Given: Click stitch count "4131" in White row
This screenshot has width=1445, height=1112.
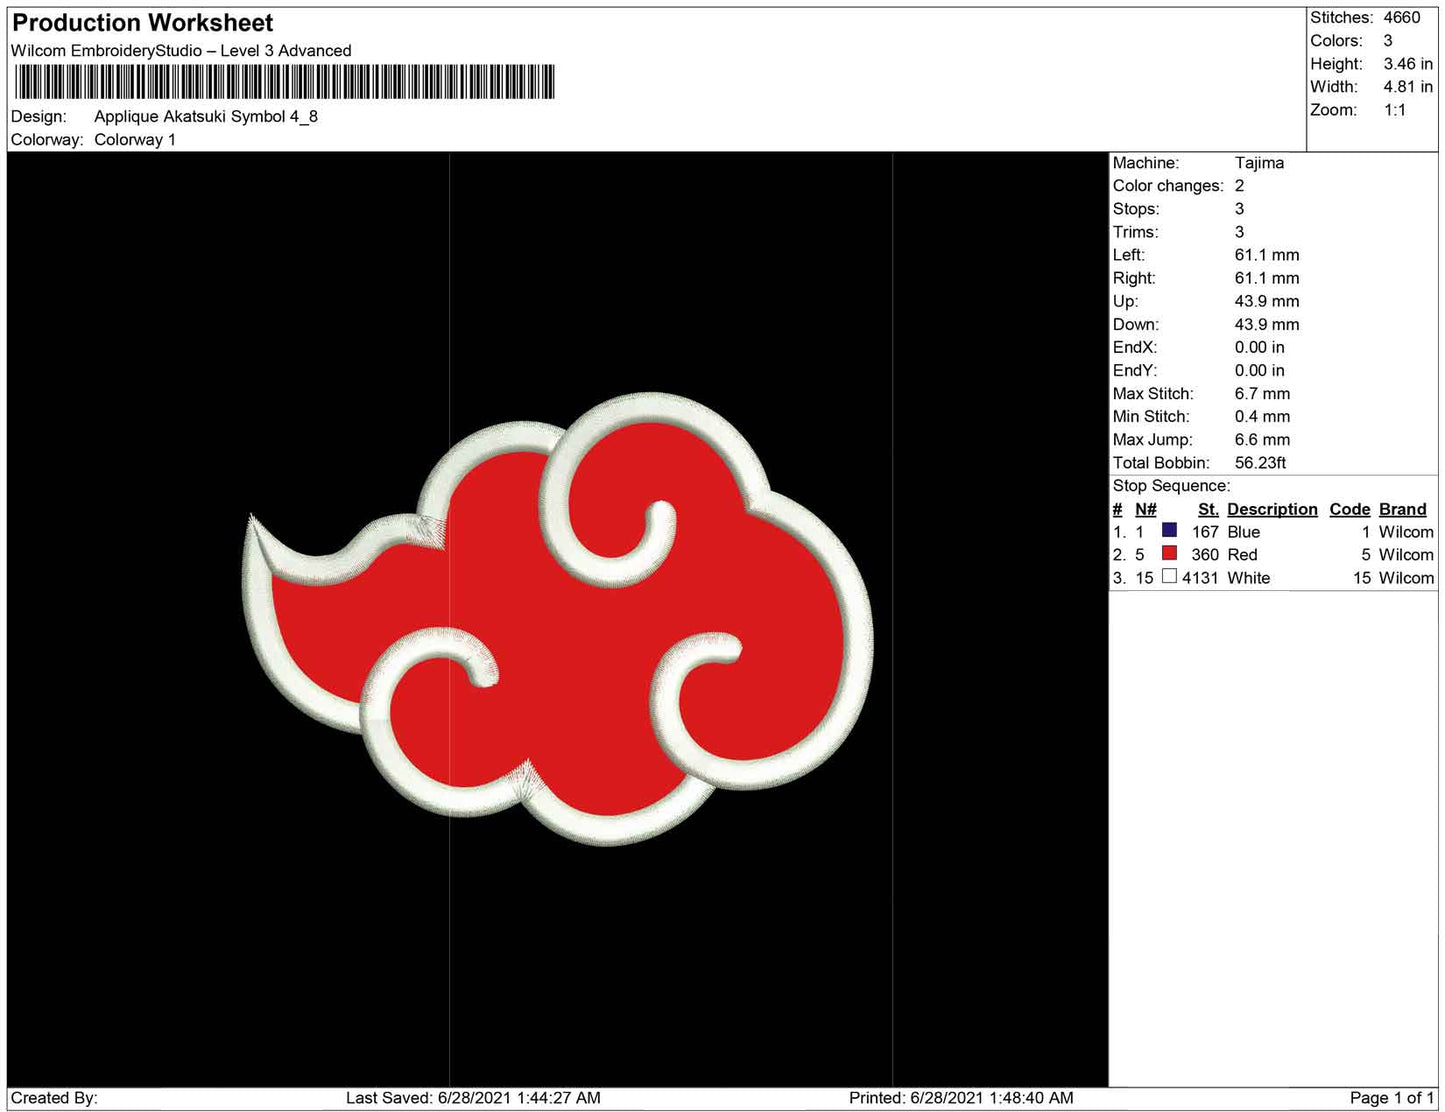Looking at the screenshot, I should point(1200,578).
